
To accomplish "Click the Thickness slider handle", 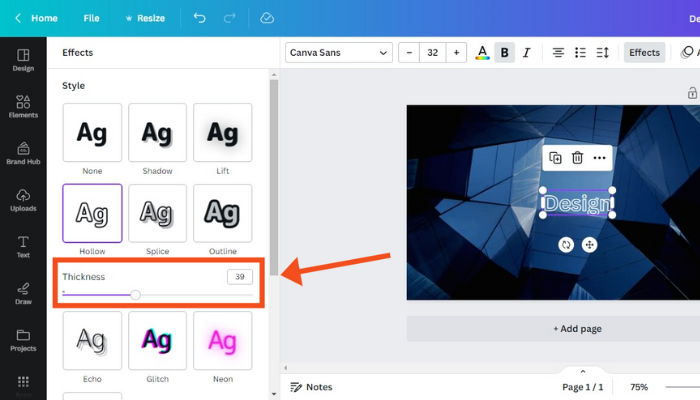I will point(136,295).
